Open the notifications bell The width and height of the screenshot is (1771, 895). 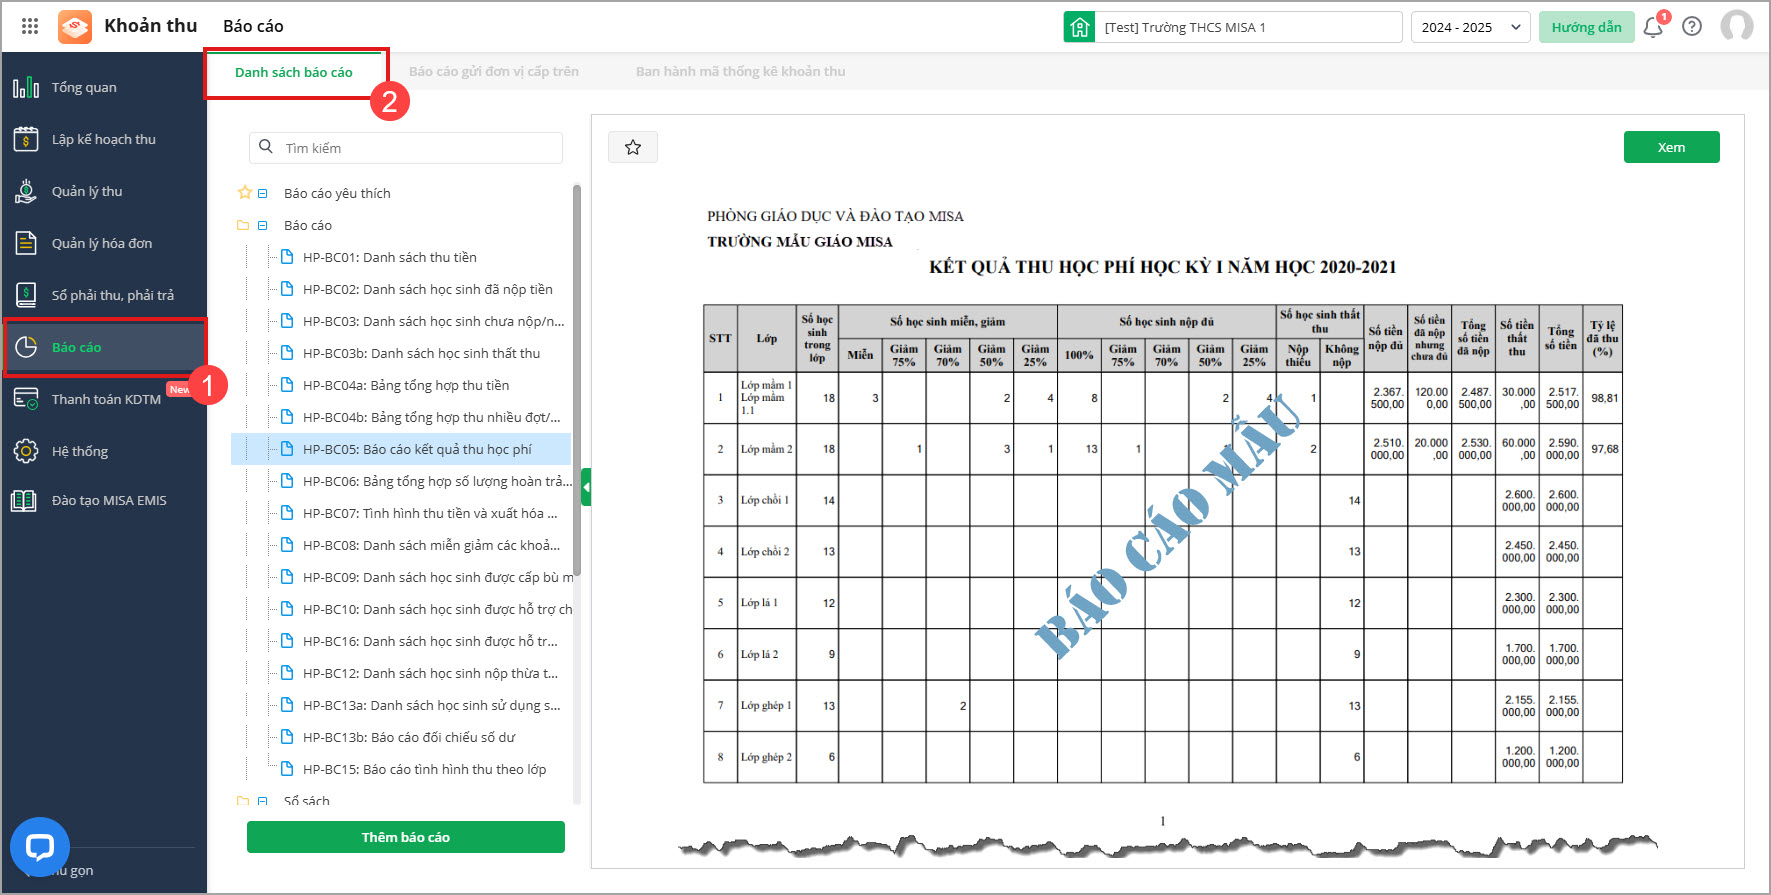point(1653,27)
